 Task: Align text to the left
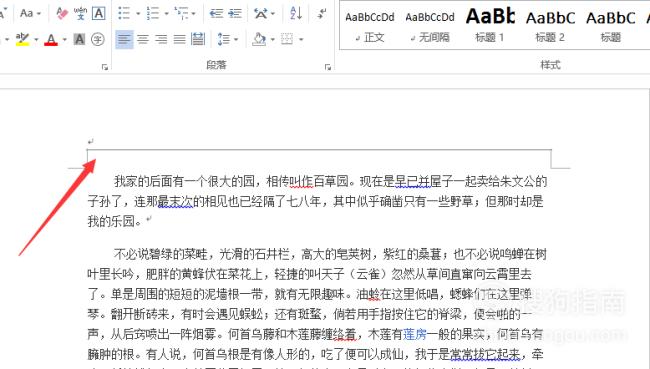pos(124,39)
